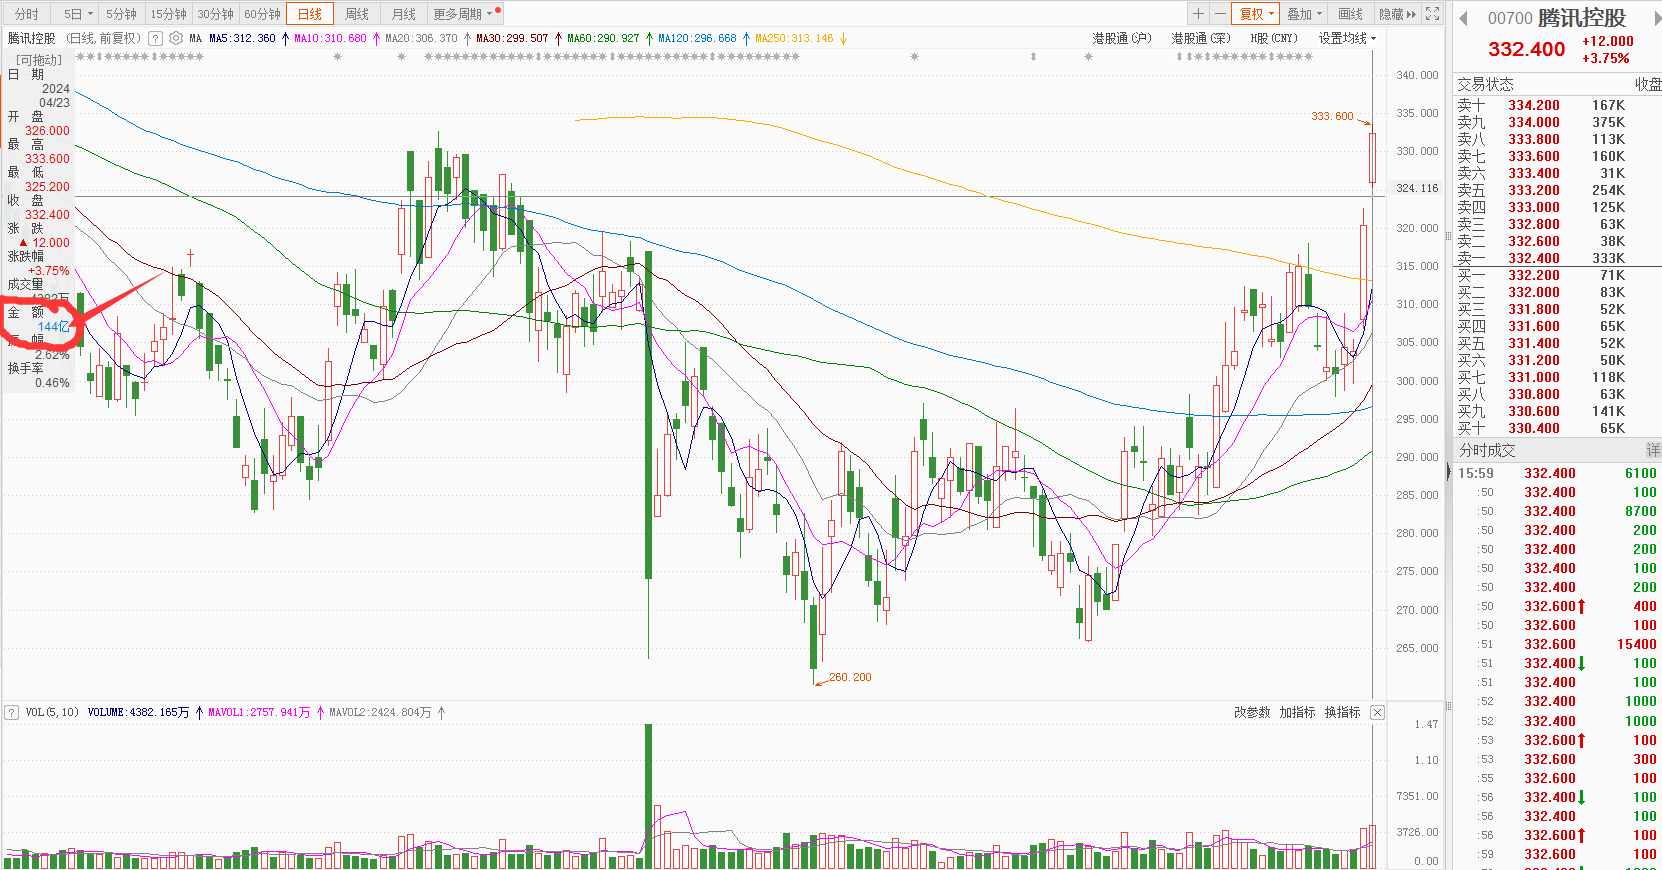Switch to 15分钟 chart period
Viewport: 1662px width, 870px height.
pyautogui.click(x=169, y=14)
